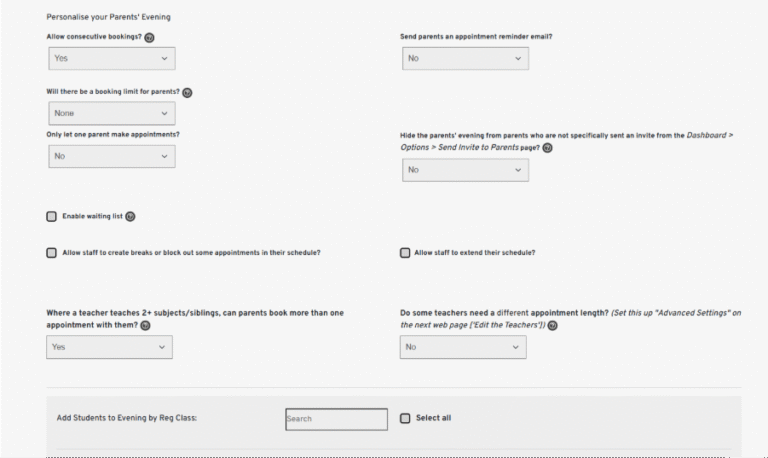Click help icon beside Allow consecutive bookings
Image resolution: width=768 pixels, height=458 pixels.
pos(149,38)
